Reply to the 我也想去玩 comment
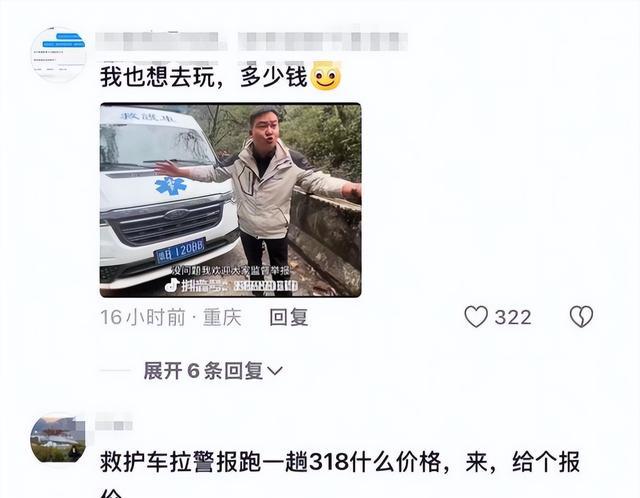 (x=289, y=317)
